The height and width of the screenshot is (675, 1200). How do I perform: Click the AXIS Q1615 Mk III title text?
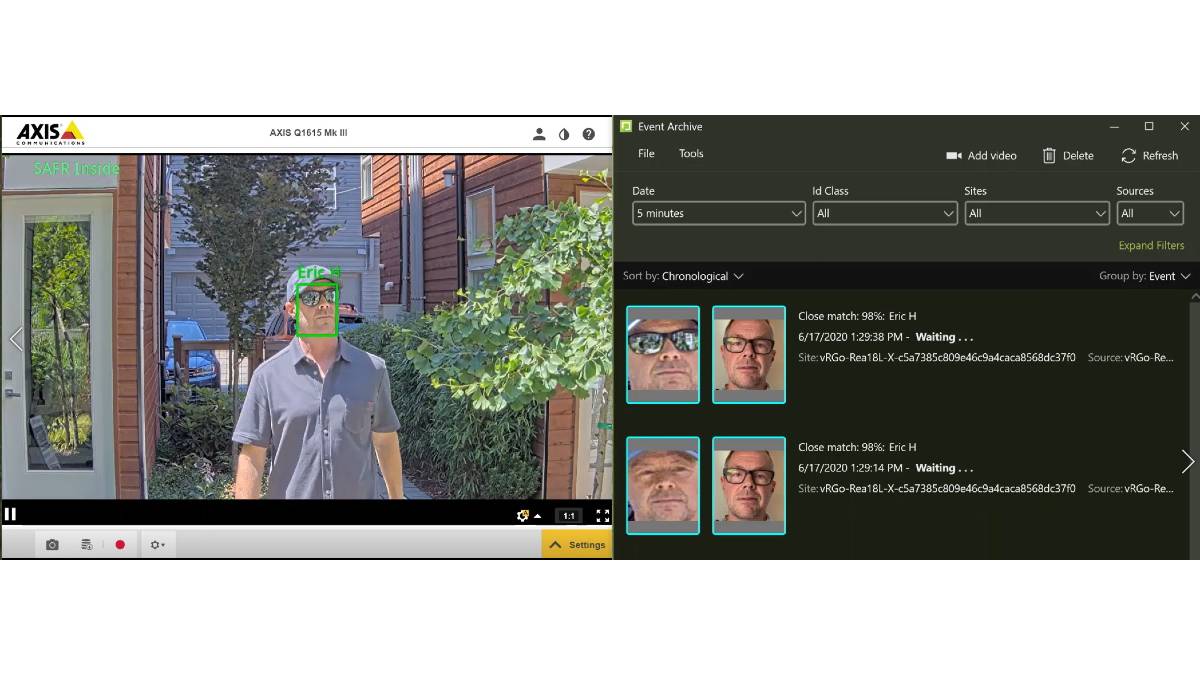tap(308, 133)
